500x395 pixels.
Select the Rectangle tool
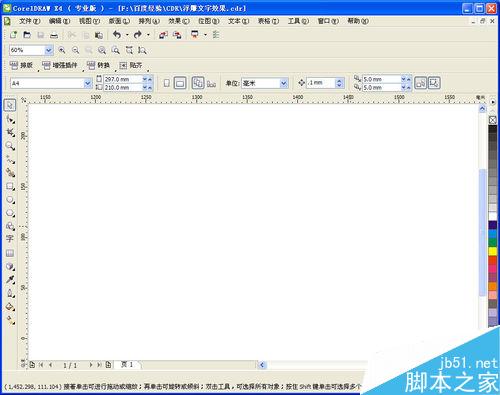click(x=10, y=186)
